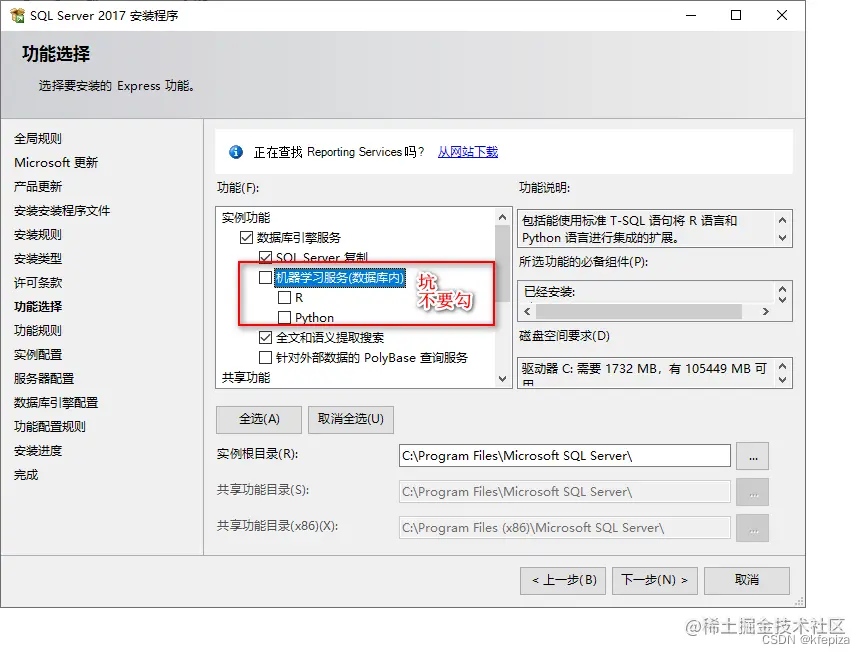Click left arrow of 已经安装 horizontal scrollbar

[527, 312]
